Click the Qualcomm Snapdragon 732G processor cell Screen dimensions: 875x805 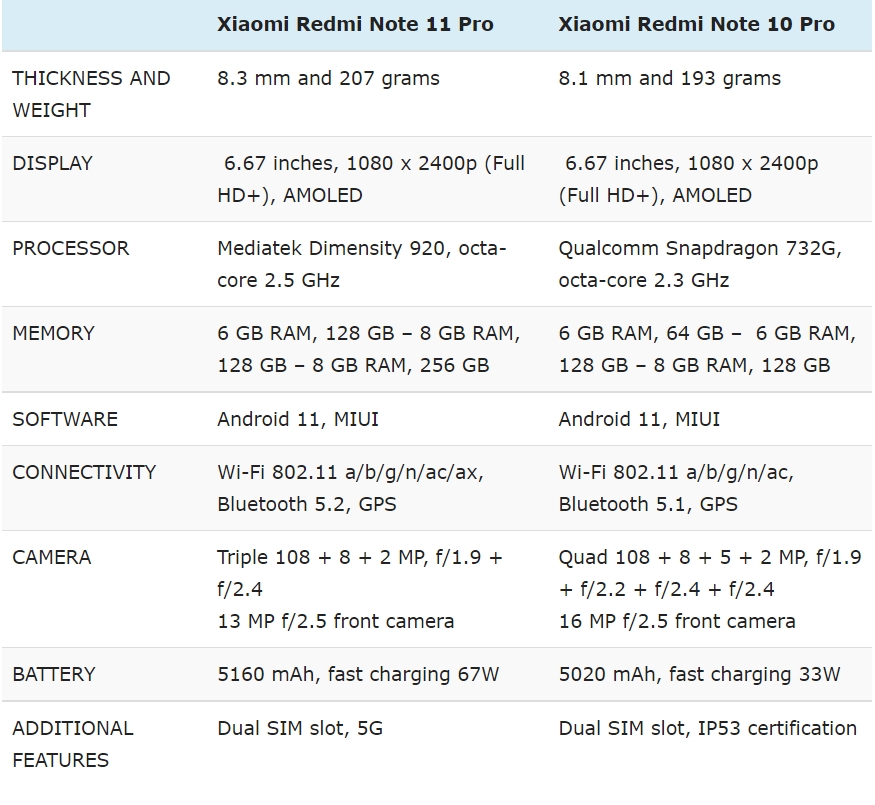click(700, 264)
